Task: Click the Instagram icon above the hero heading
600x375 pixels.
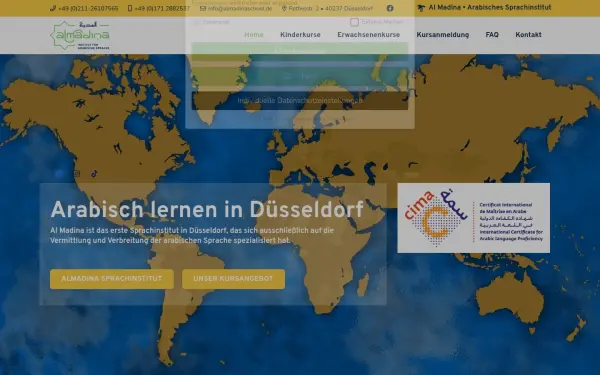Action: pos(77,174)
